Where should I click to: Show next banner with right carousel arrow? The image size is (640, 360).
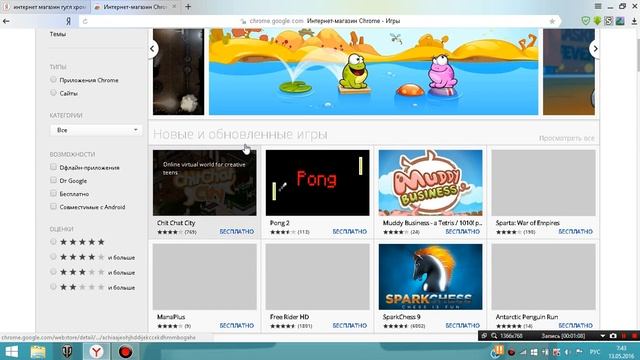(x=595, y=49)
